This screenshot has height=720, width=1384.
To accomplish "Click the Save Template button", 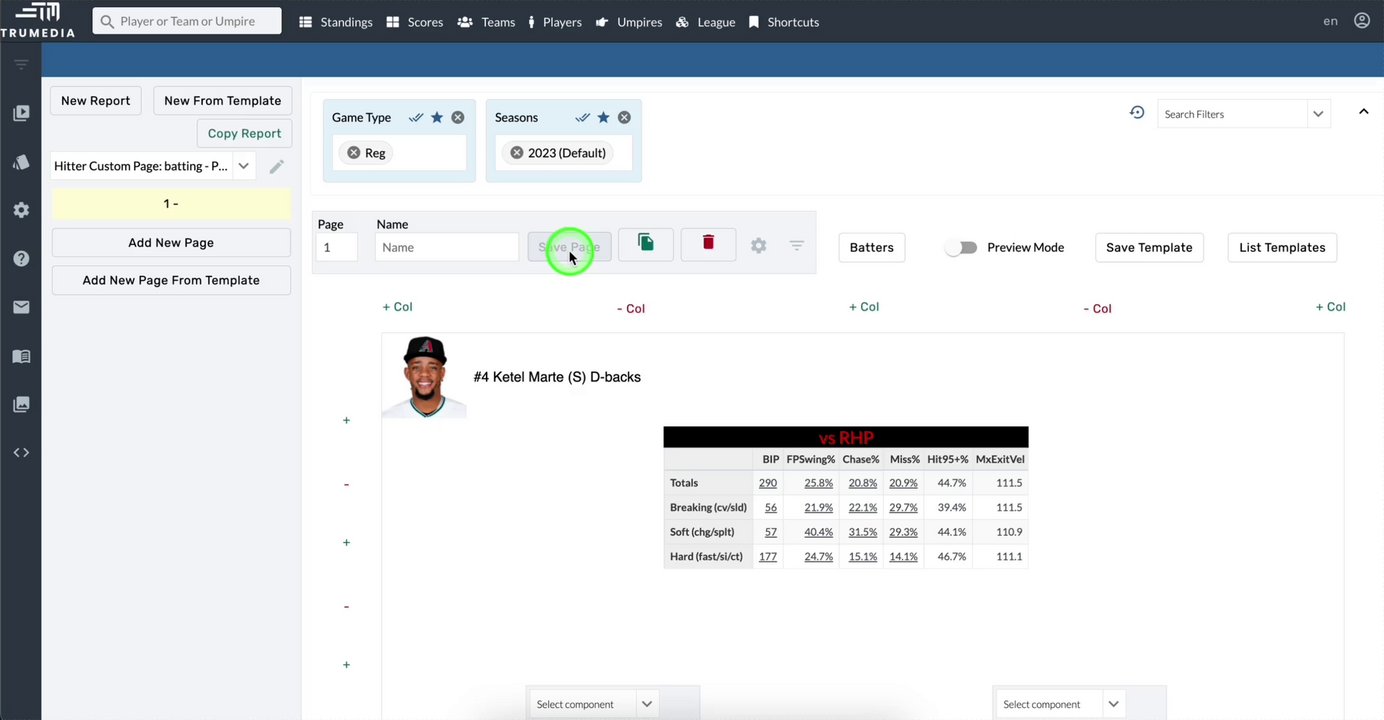I will [x=1149, y=247].
